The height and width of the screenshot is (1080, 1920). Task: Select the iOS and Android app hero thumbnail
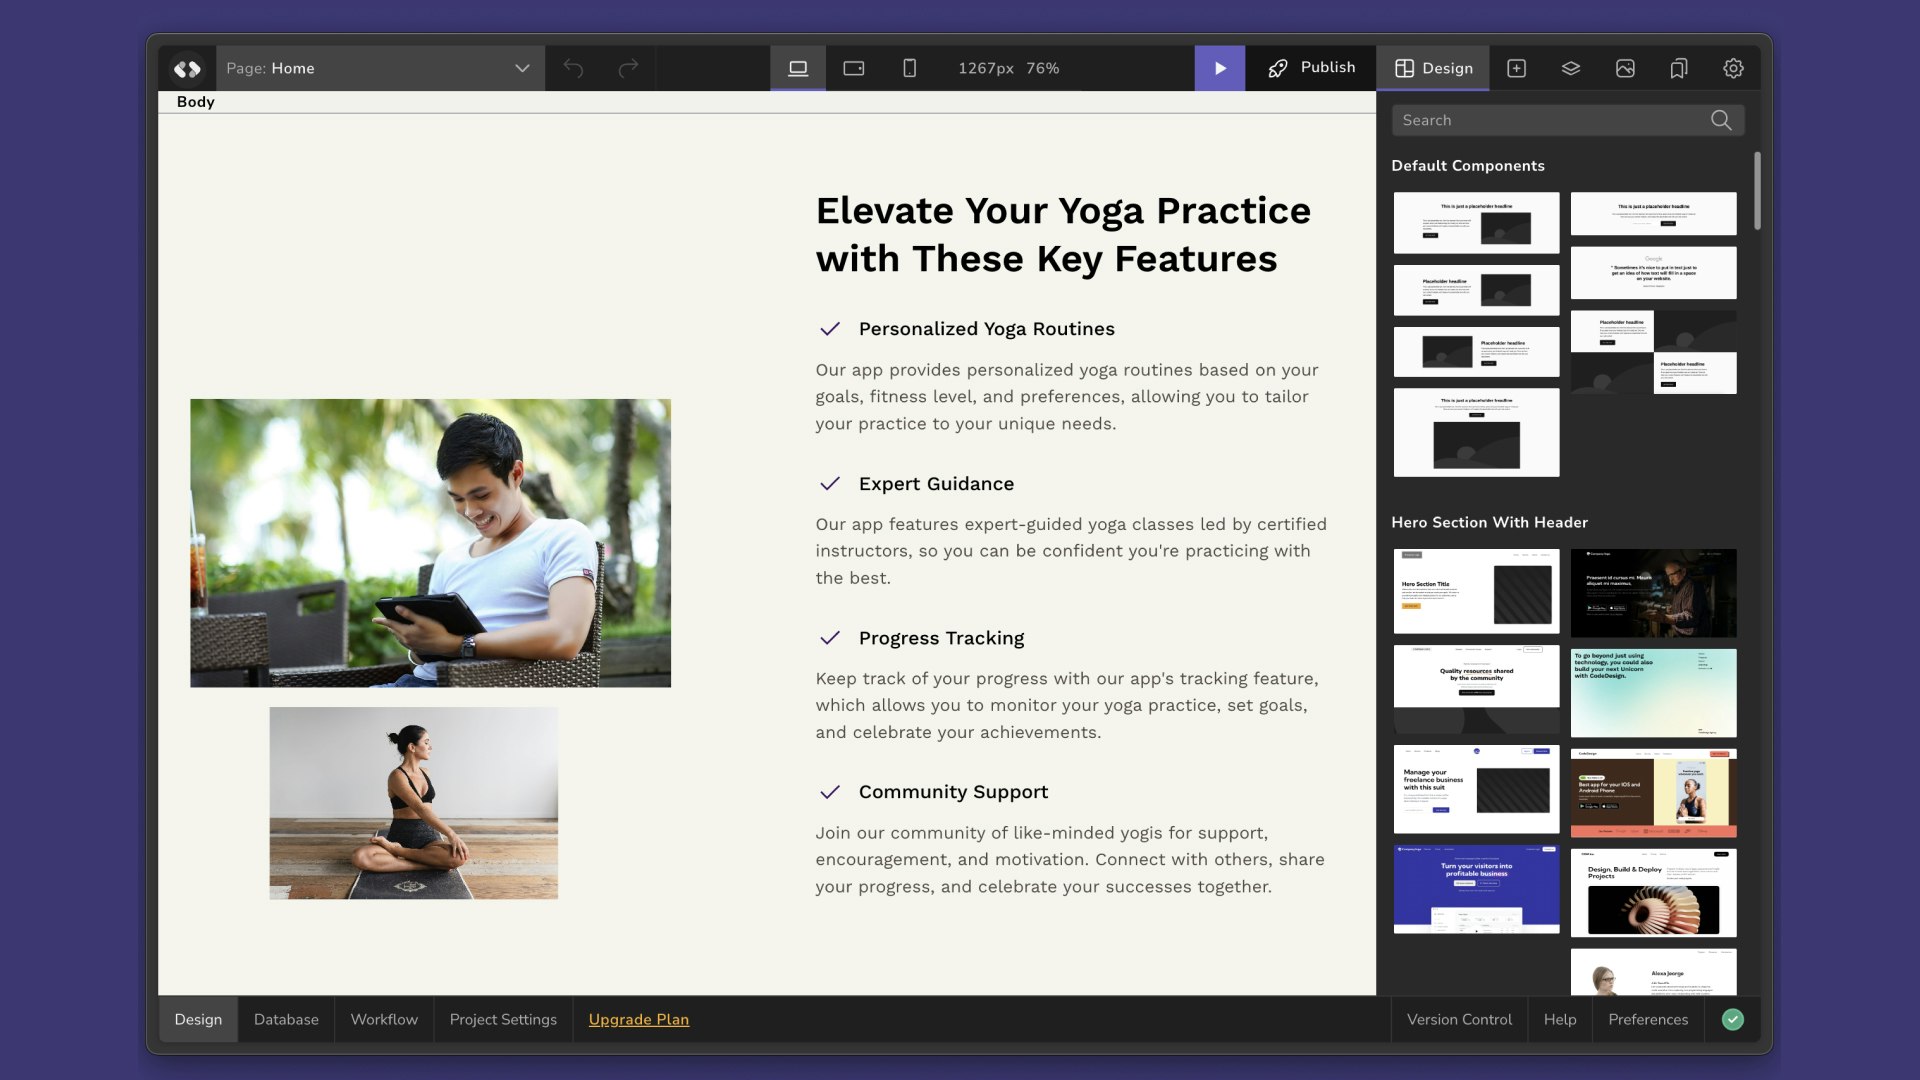(1653, 793)
